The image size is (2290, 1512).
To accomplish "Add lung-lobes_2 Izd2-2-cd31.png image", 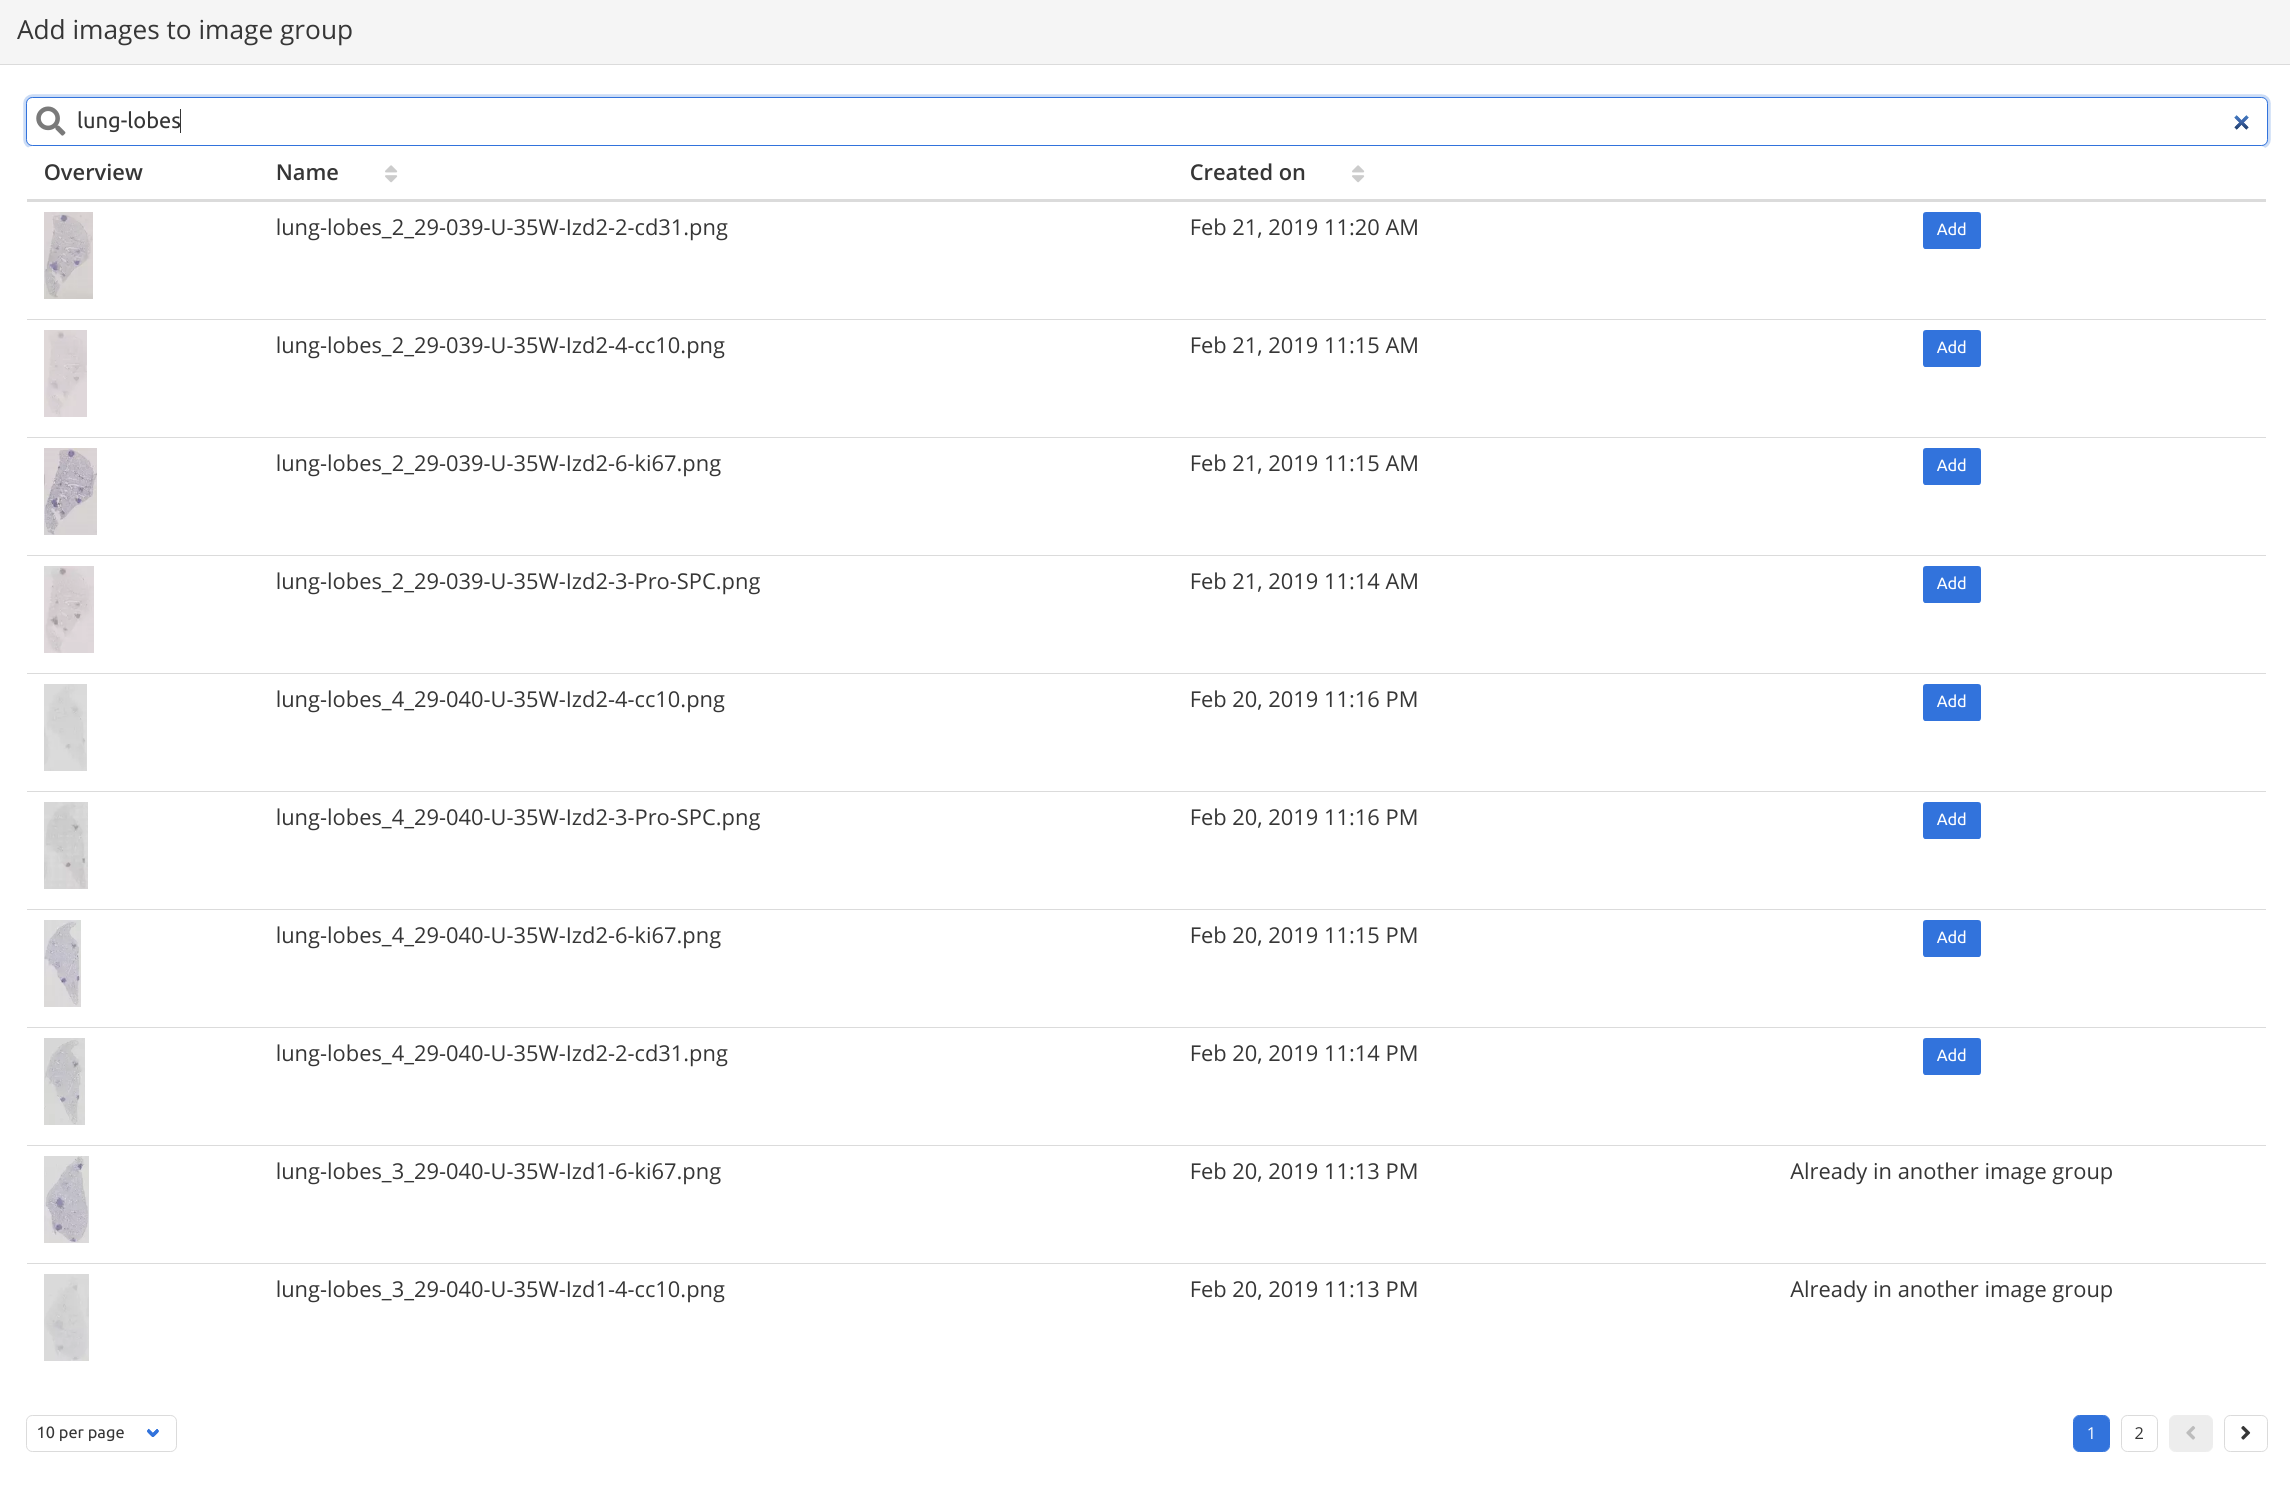I will click(1951, 230).
